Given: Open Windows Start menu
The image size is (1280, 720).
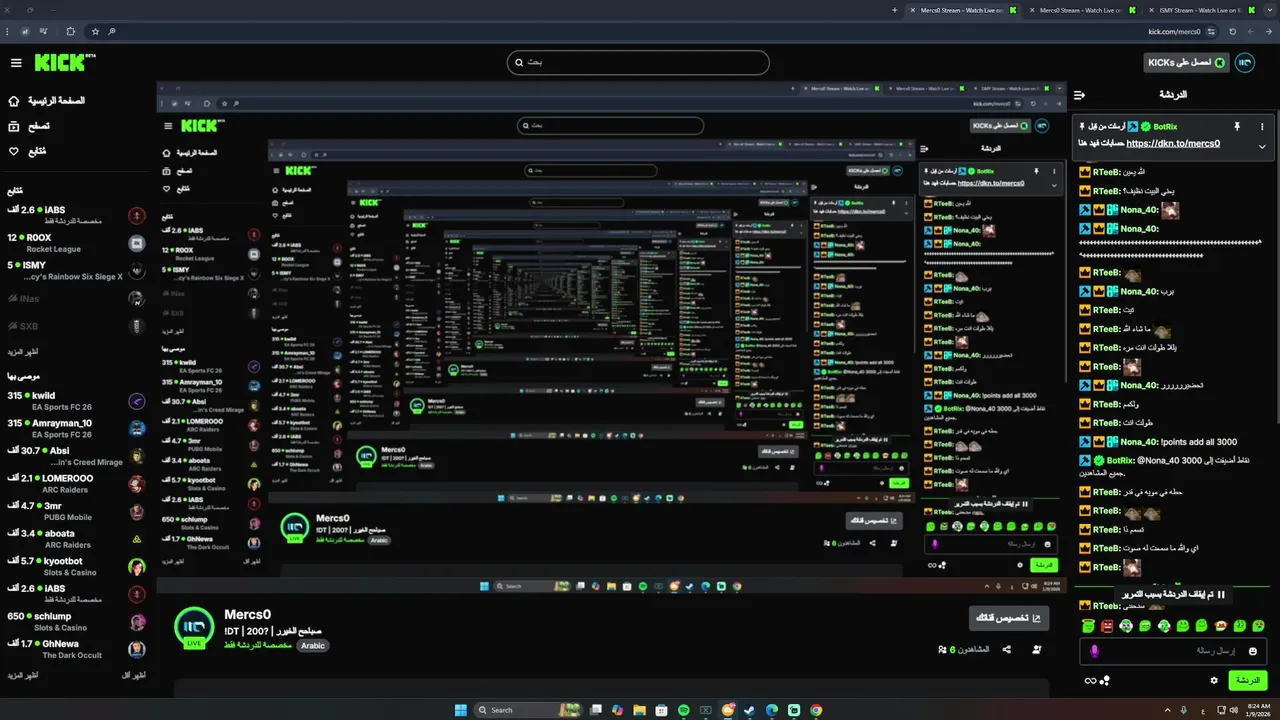Looking at the screenshot, I should pyautogui.click(x=460, y=710).
